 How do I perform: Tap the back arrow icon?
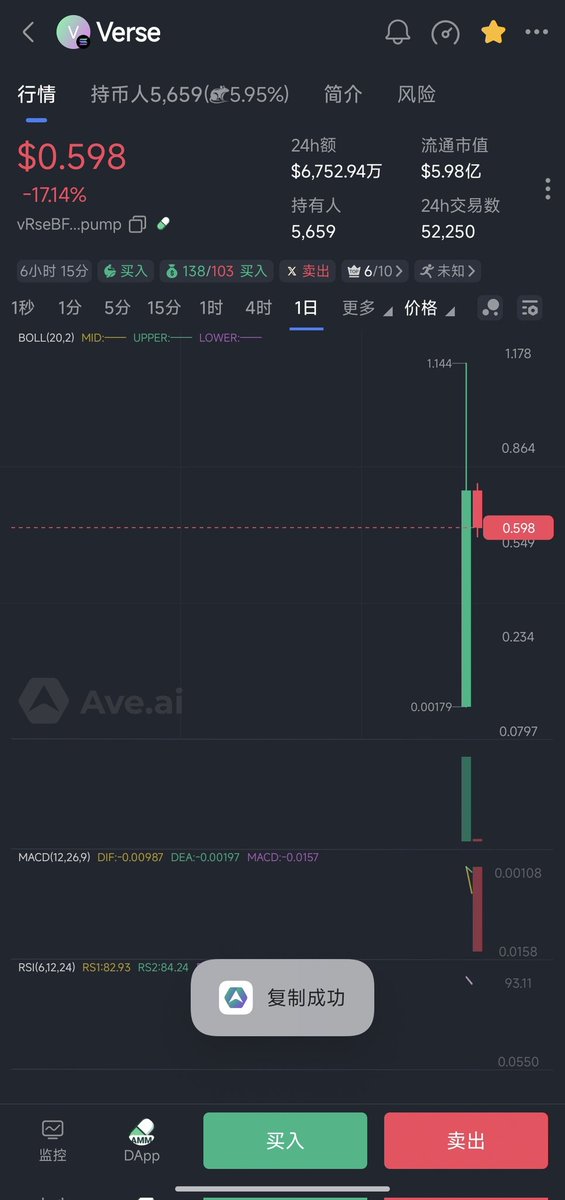29,32
